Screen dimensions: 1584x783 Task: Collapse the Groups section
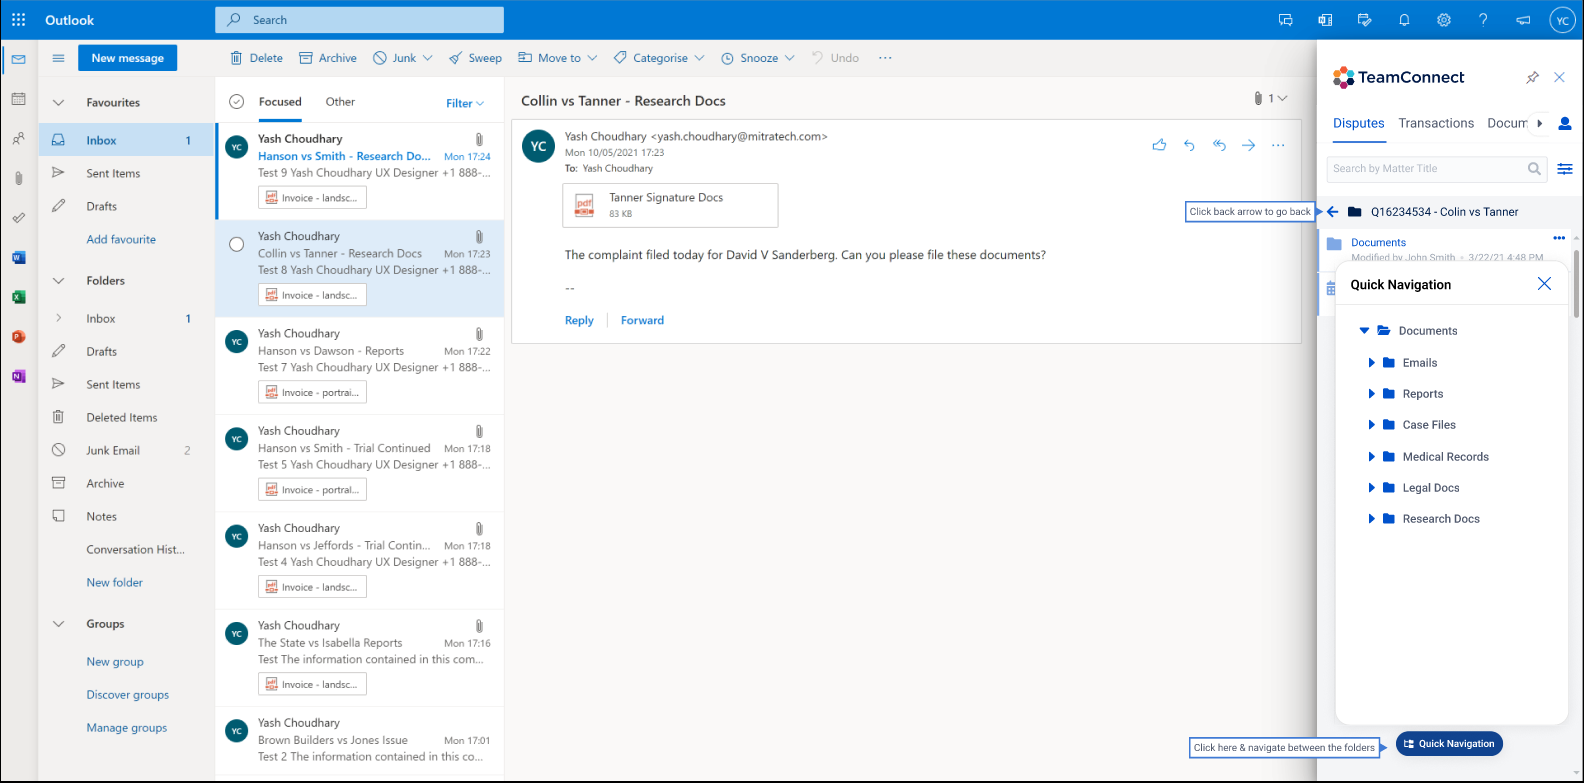tap(58, 624)
